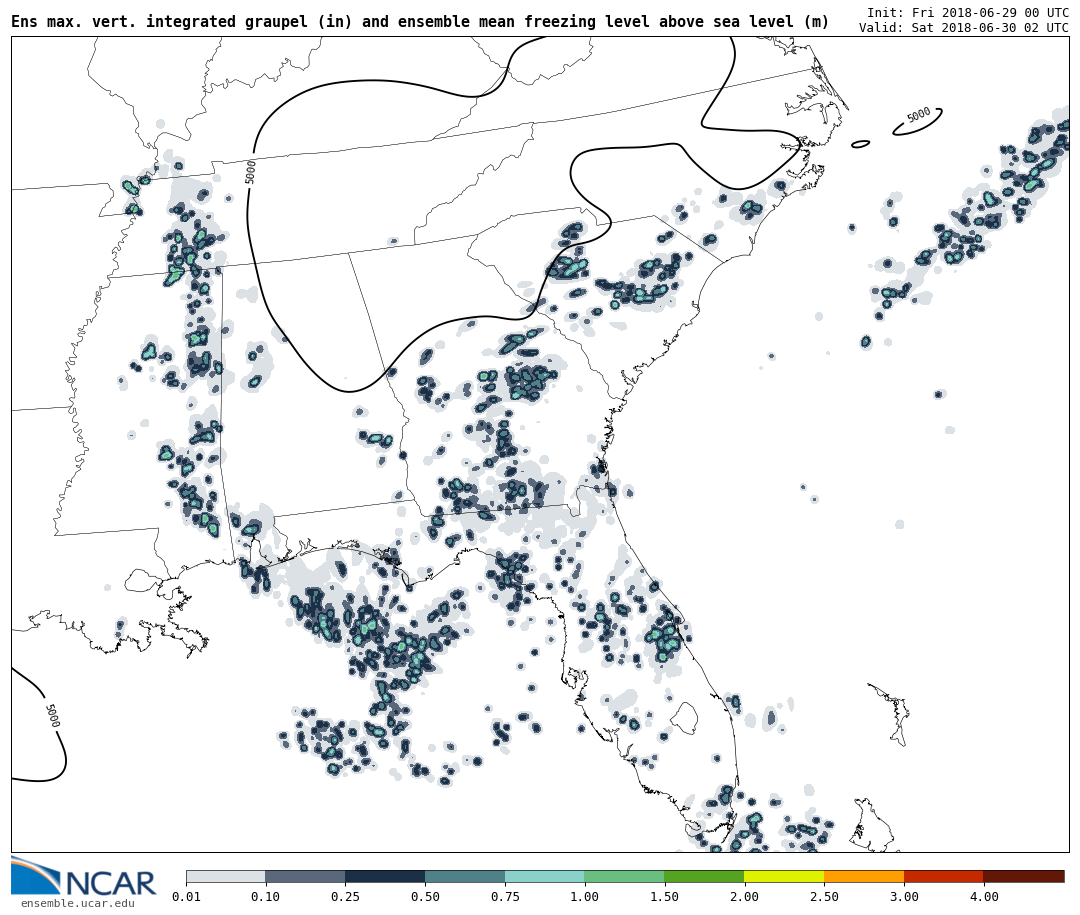Click the teal 0.50–0.75 colorbar segment
The width and height of the screenshot is (1080, 915).
[465, 876]
